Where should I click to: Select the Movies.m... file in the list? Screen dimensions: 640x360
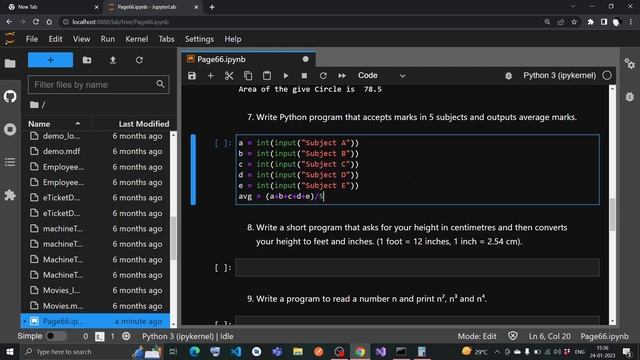point(96,306)
